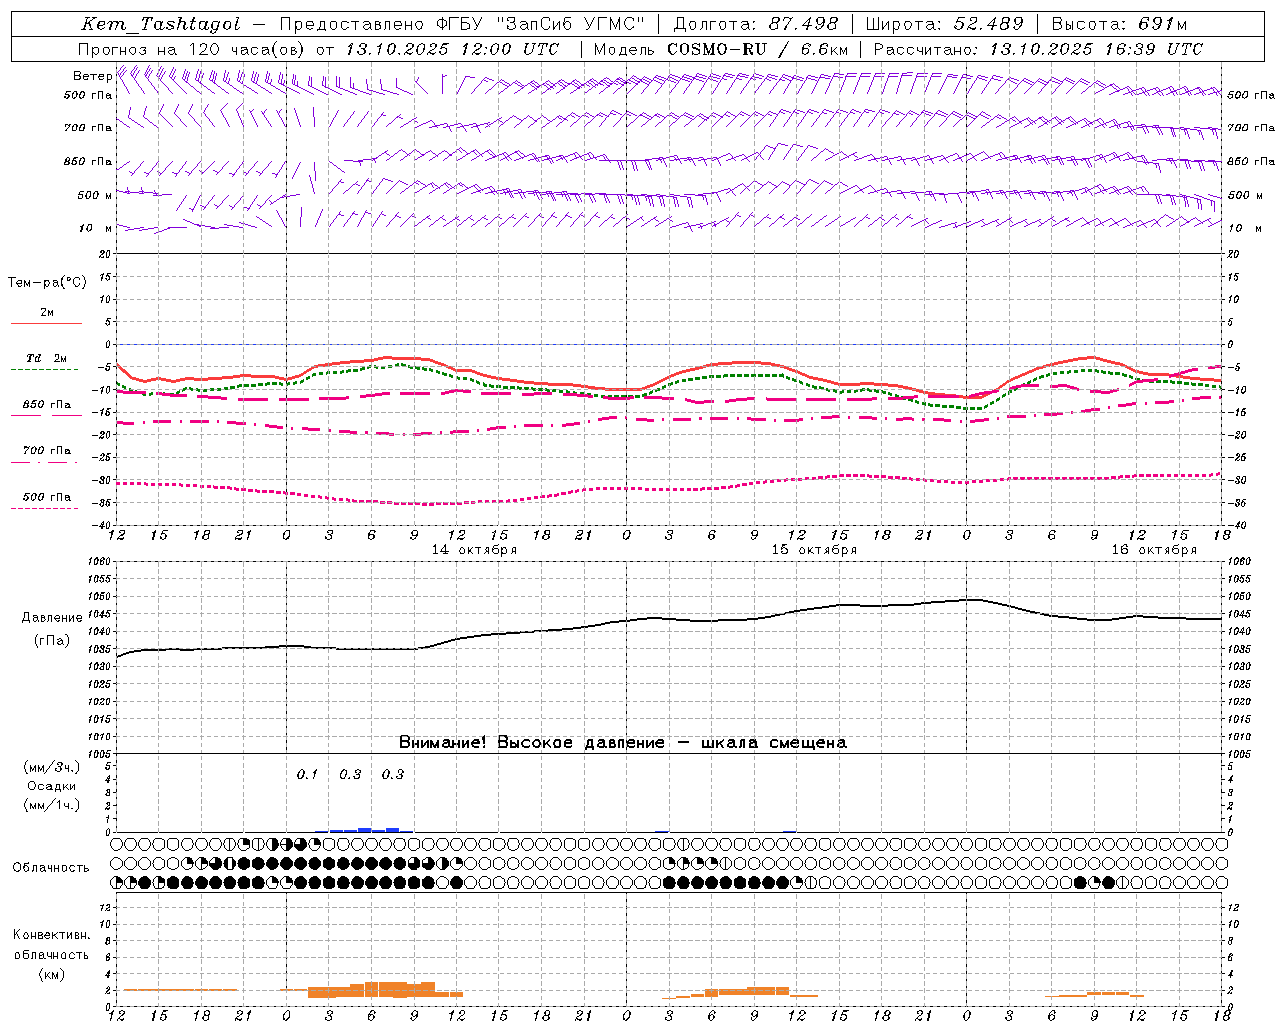Image resolution: width=1280 pixels, height=1024 pixels.
Task: Select the Долгота: 87.498 longitude value
Action: 756,24
